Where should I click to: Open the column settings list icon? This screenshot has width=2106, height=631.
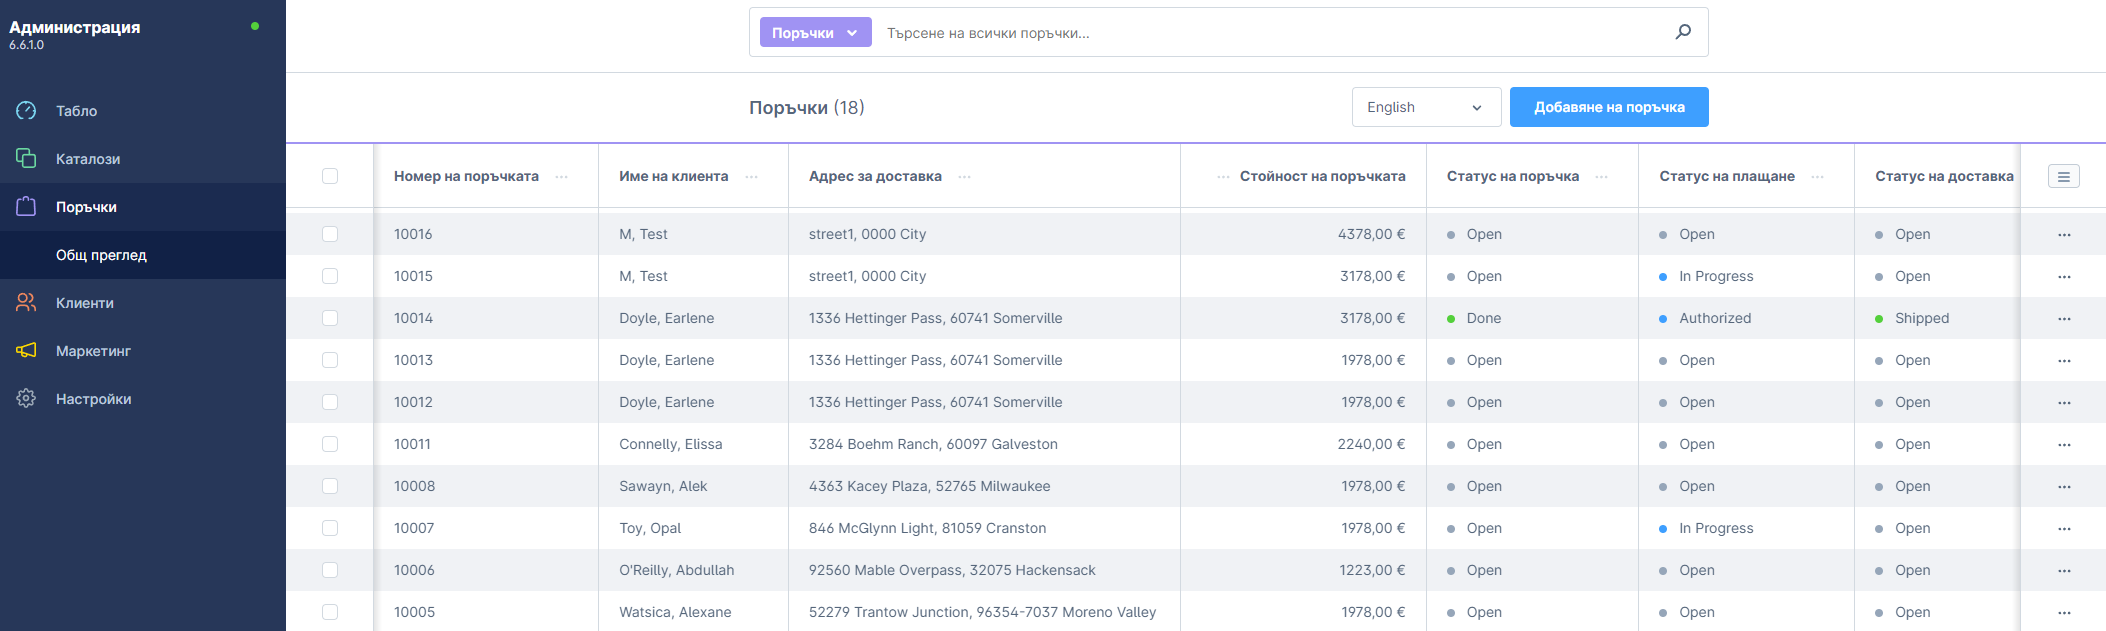(x=2063, y=176)
